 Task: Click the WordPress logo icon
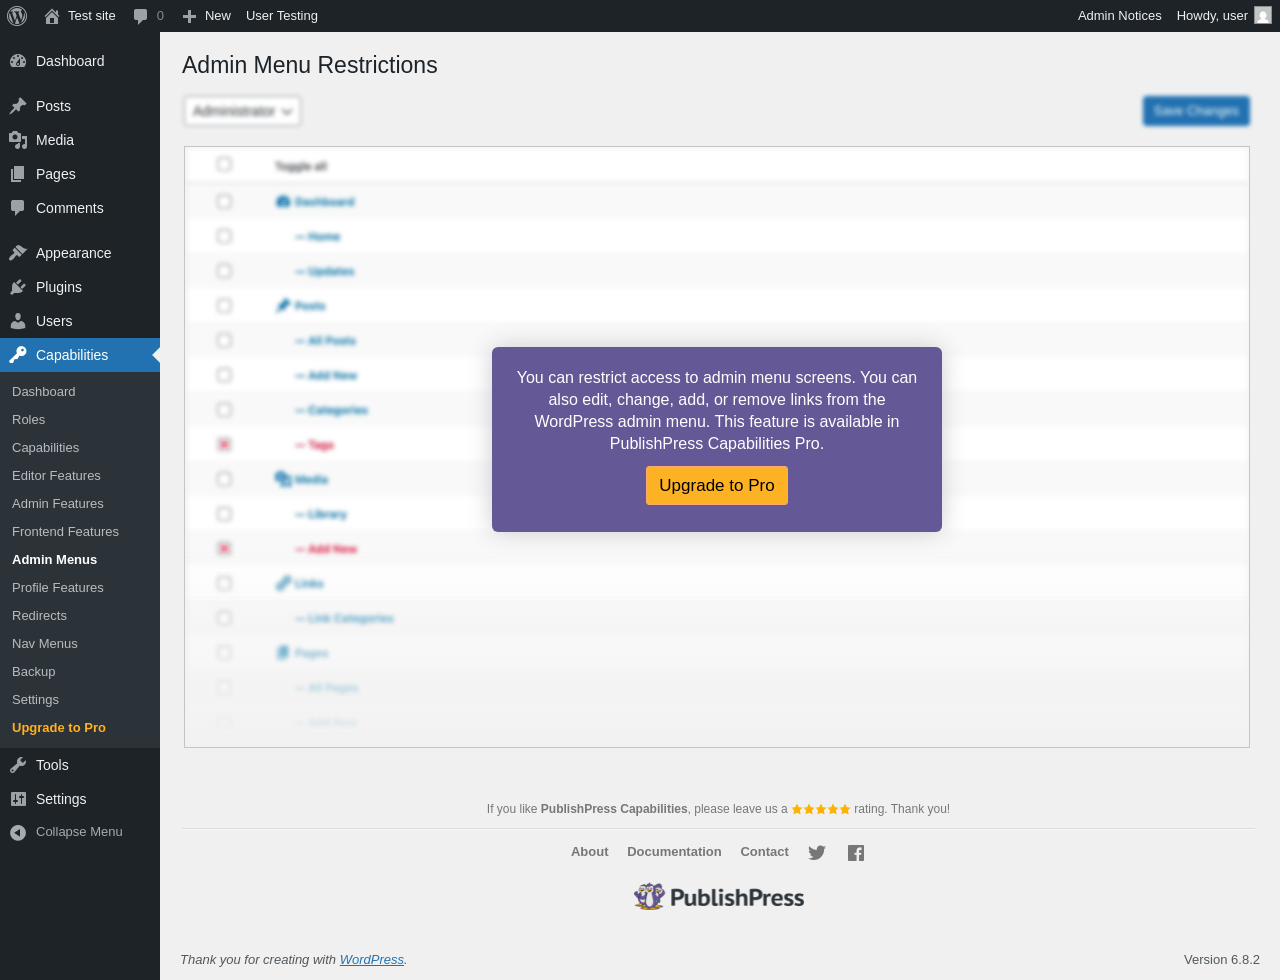point(17,16)
